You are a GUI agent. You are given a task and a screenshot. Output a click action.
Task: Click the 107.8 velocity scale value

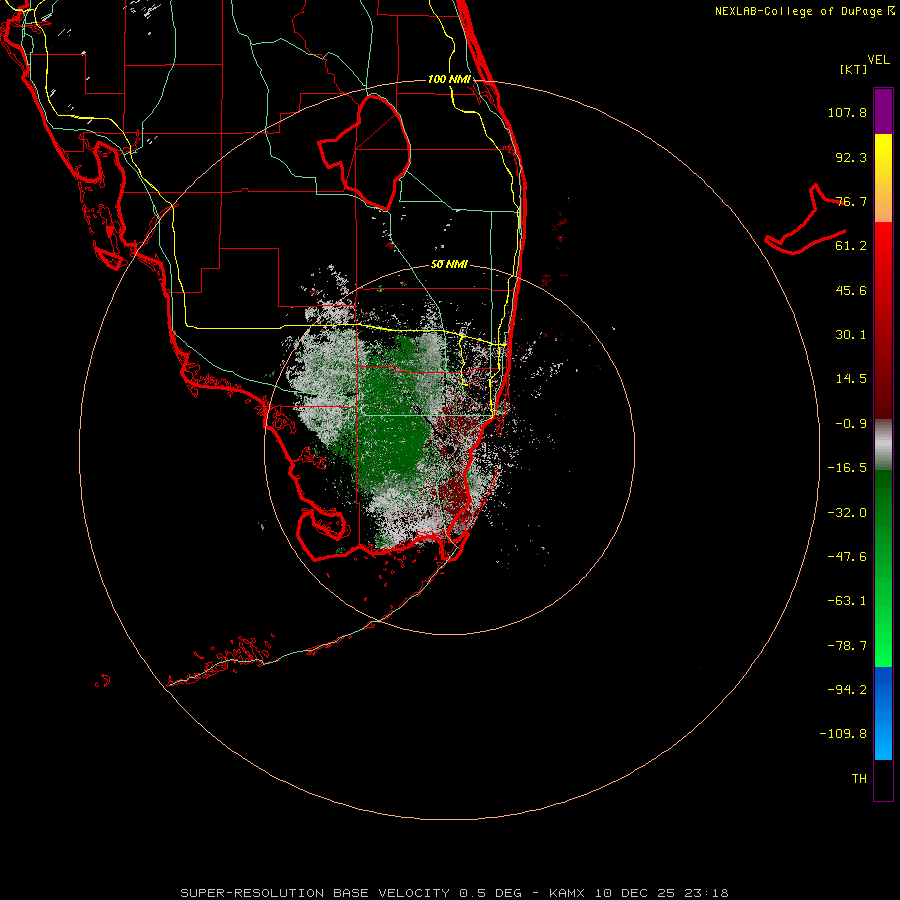847,112
